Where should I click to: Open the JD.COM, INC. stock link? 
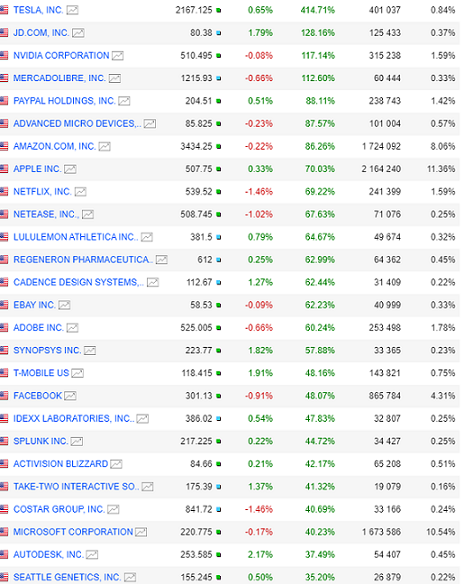[41, 33]
